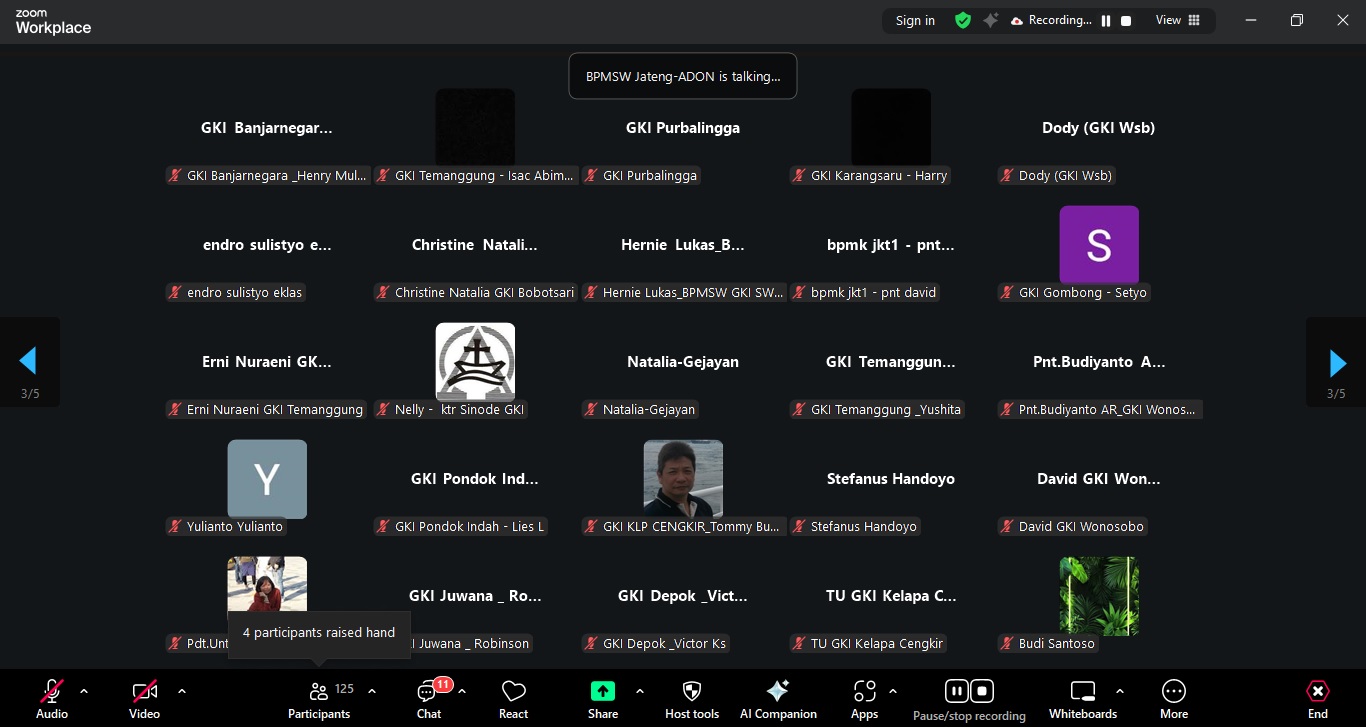Unmute microphone with the Audio button
The width and height of the screenshot is (1366, 728).
pyautogui.click(x=52, y=698)
